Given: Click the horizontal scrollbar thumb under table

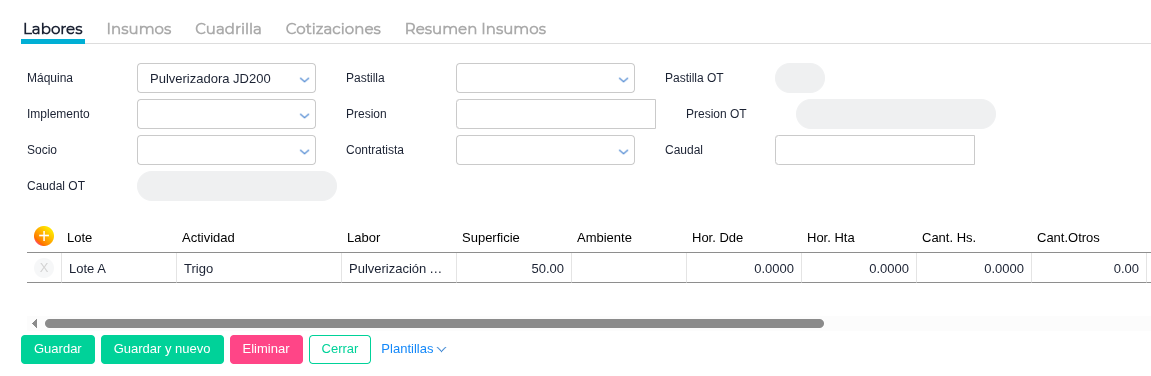Looking at the screenshot, I should click(x=435, y=323).
